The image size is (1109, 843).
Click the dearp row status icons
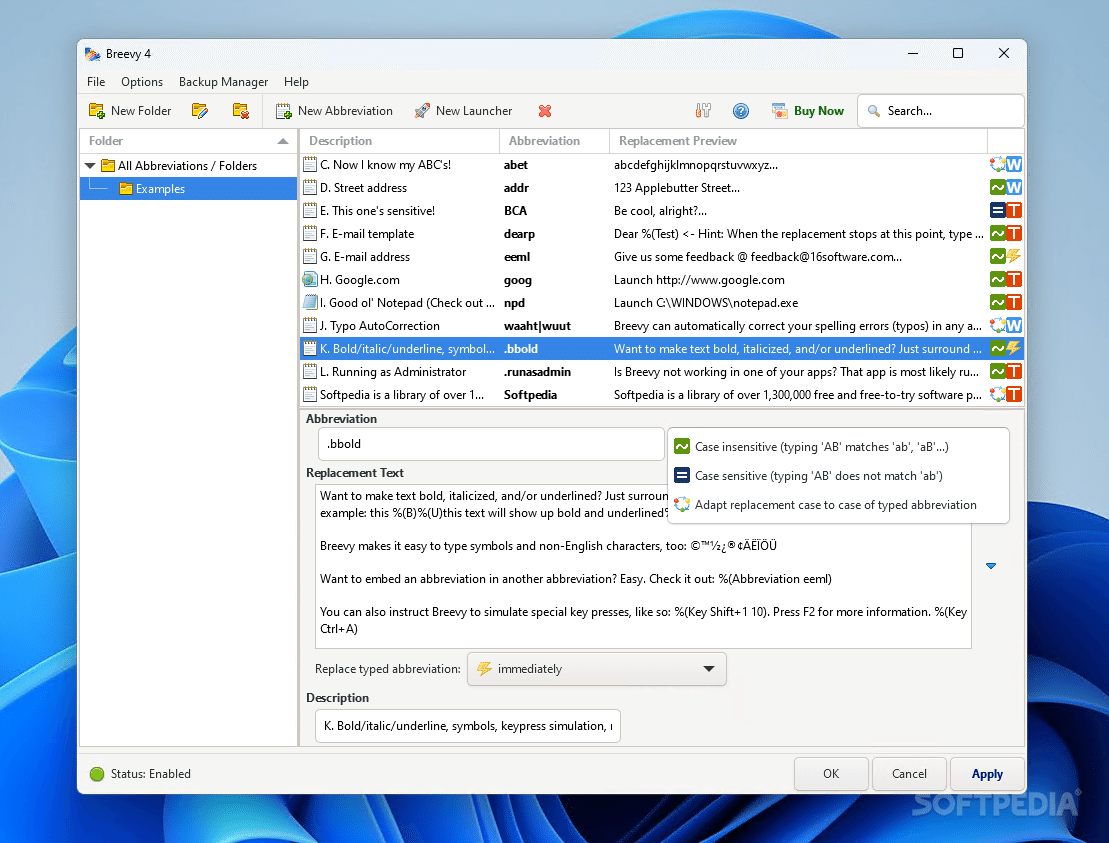[x=1006, y=234]
